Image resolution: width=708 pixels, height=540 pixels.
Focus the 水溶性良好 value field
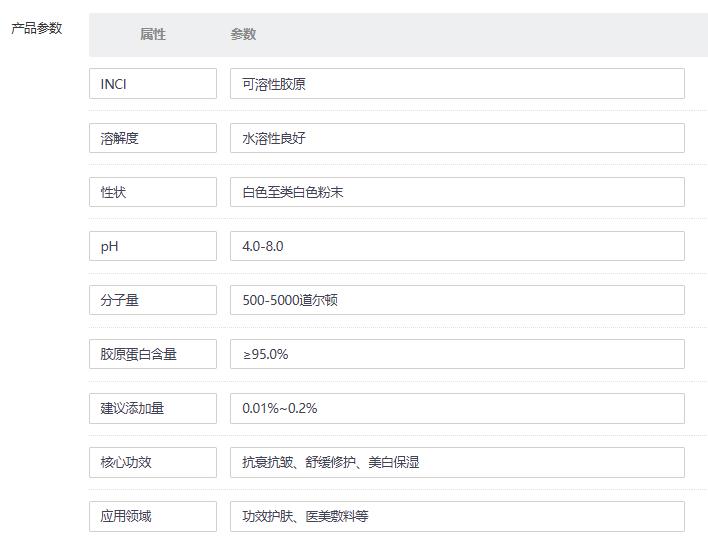pyautogui.click(x=457, y=138)
